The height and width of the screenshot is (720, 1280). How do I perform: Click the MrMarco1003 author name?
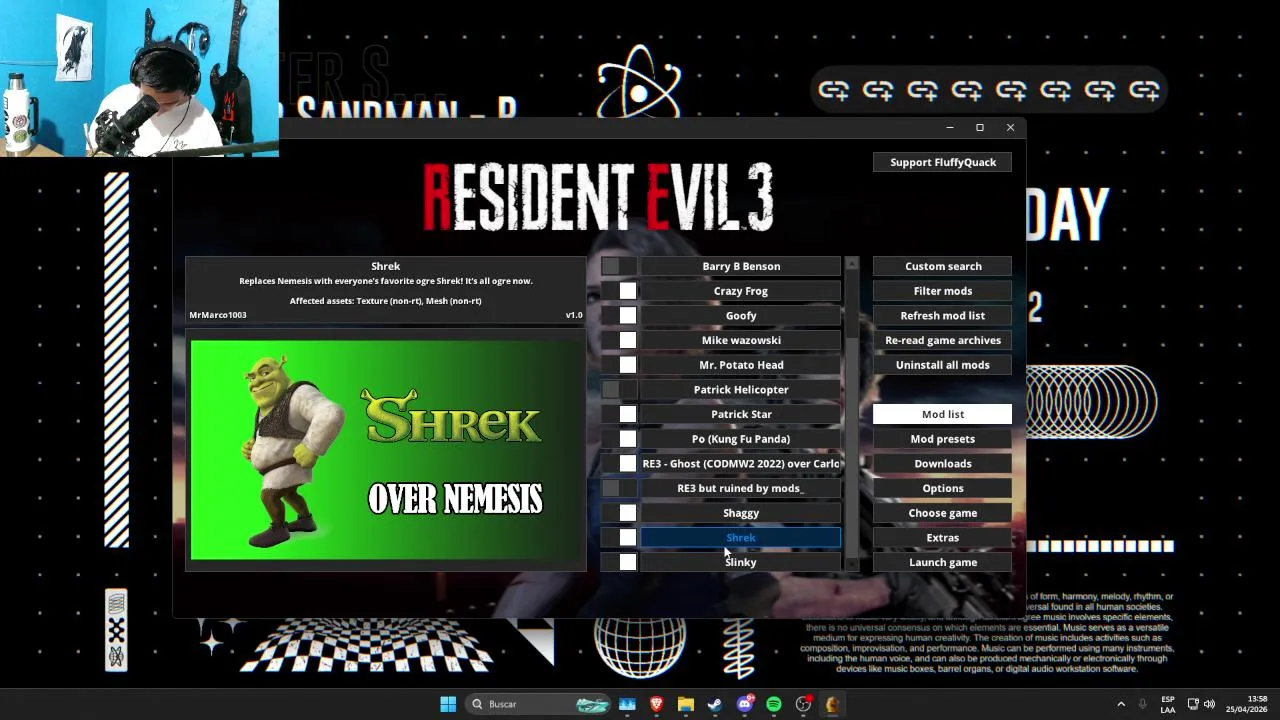click(x=218, y=315)
